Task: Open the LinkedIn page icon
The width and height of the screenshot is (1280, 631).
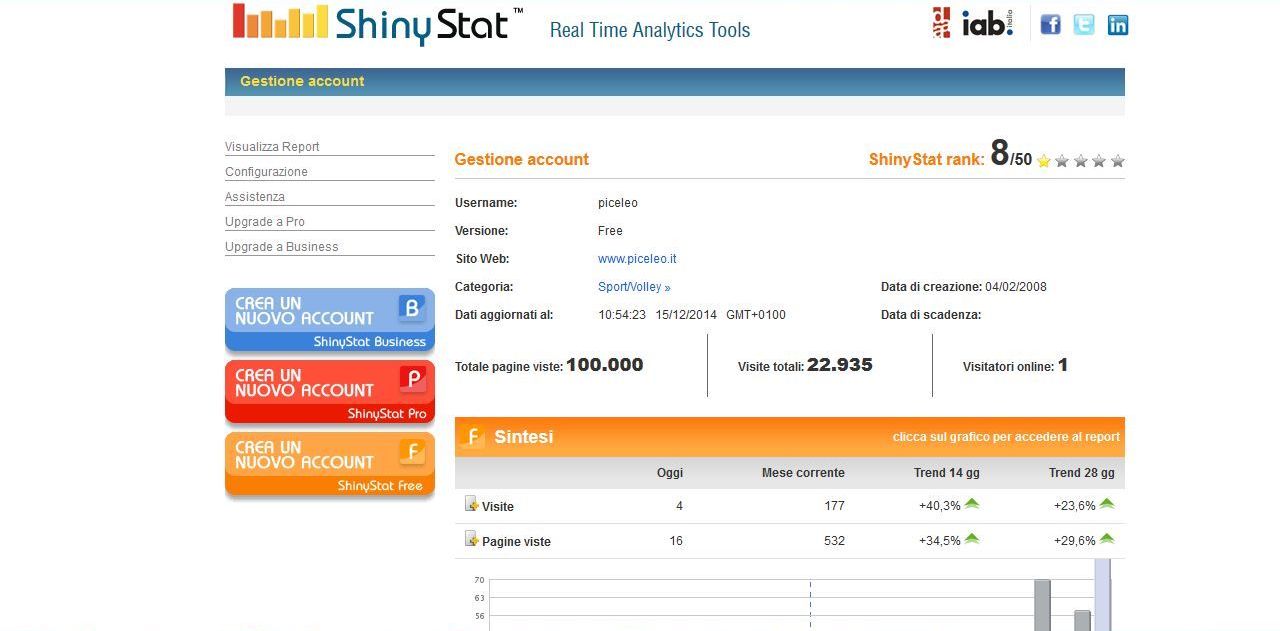Action: pyautogui.click(x=1118, y=25)
